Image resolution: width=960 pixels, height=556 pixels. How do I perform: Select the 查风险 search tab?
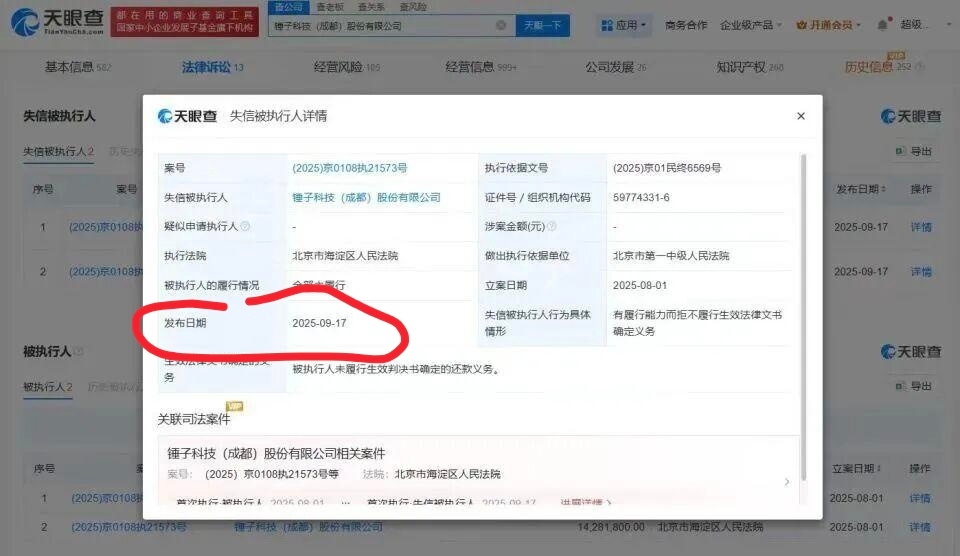click(x=413, y=7)
